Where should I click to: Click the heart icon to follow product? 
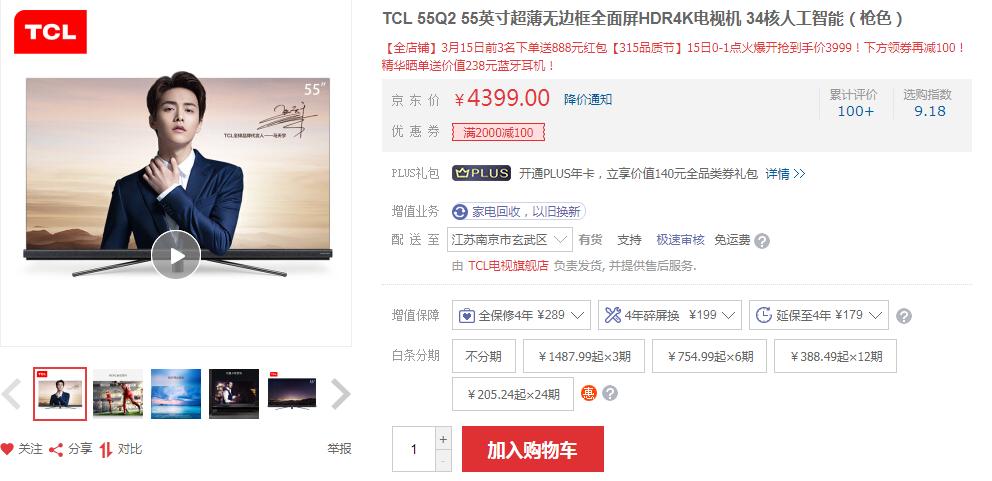(x=7, y=449)
